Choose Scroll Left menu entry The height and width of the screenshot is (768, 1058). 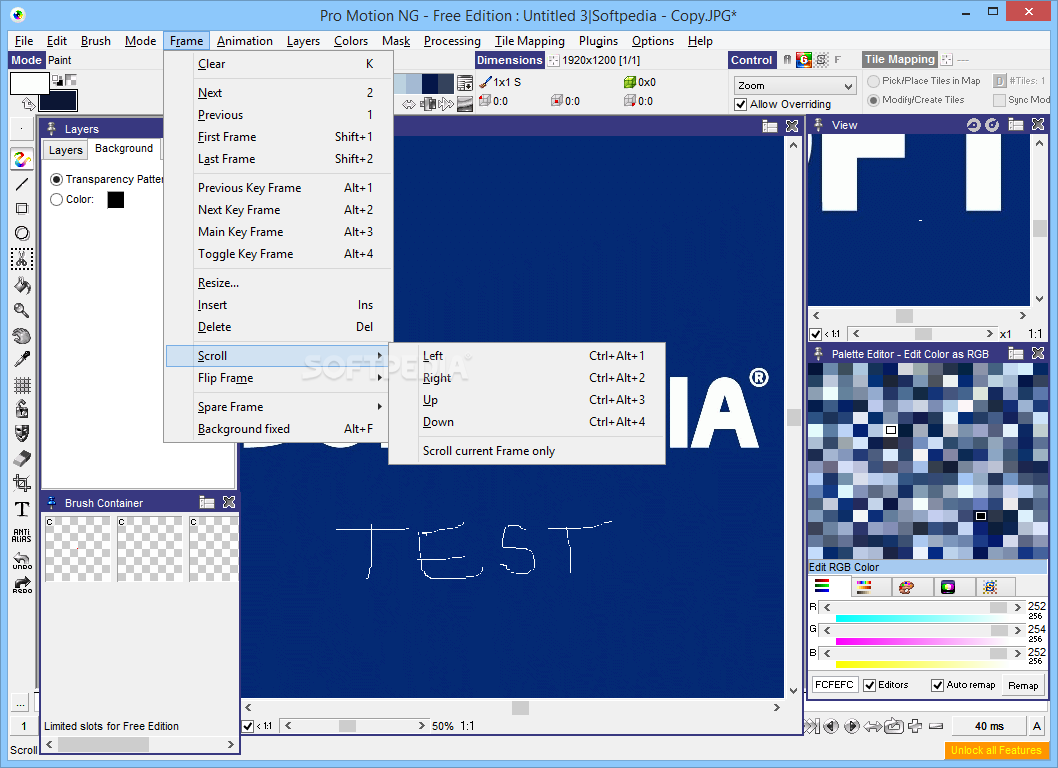(527, 356)
